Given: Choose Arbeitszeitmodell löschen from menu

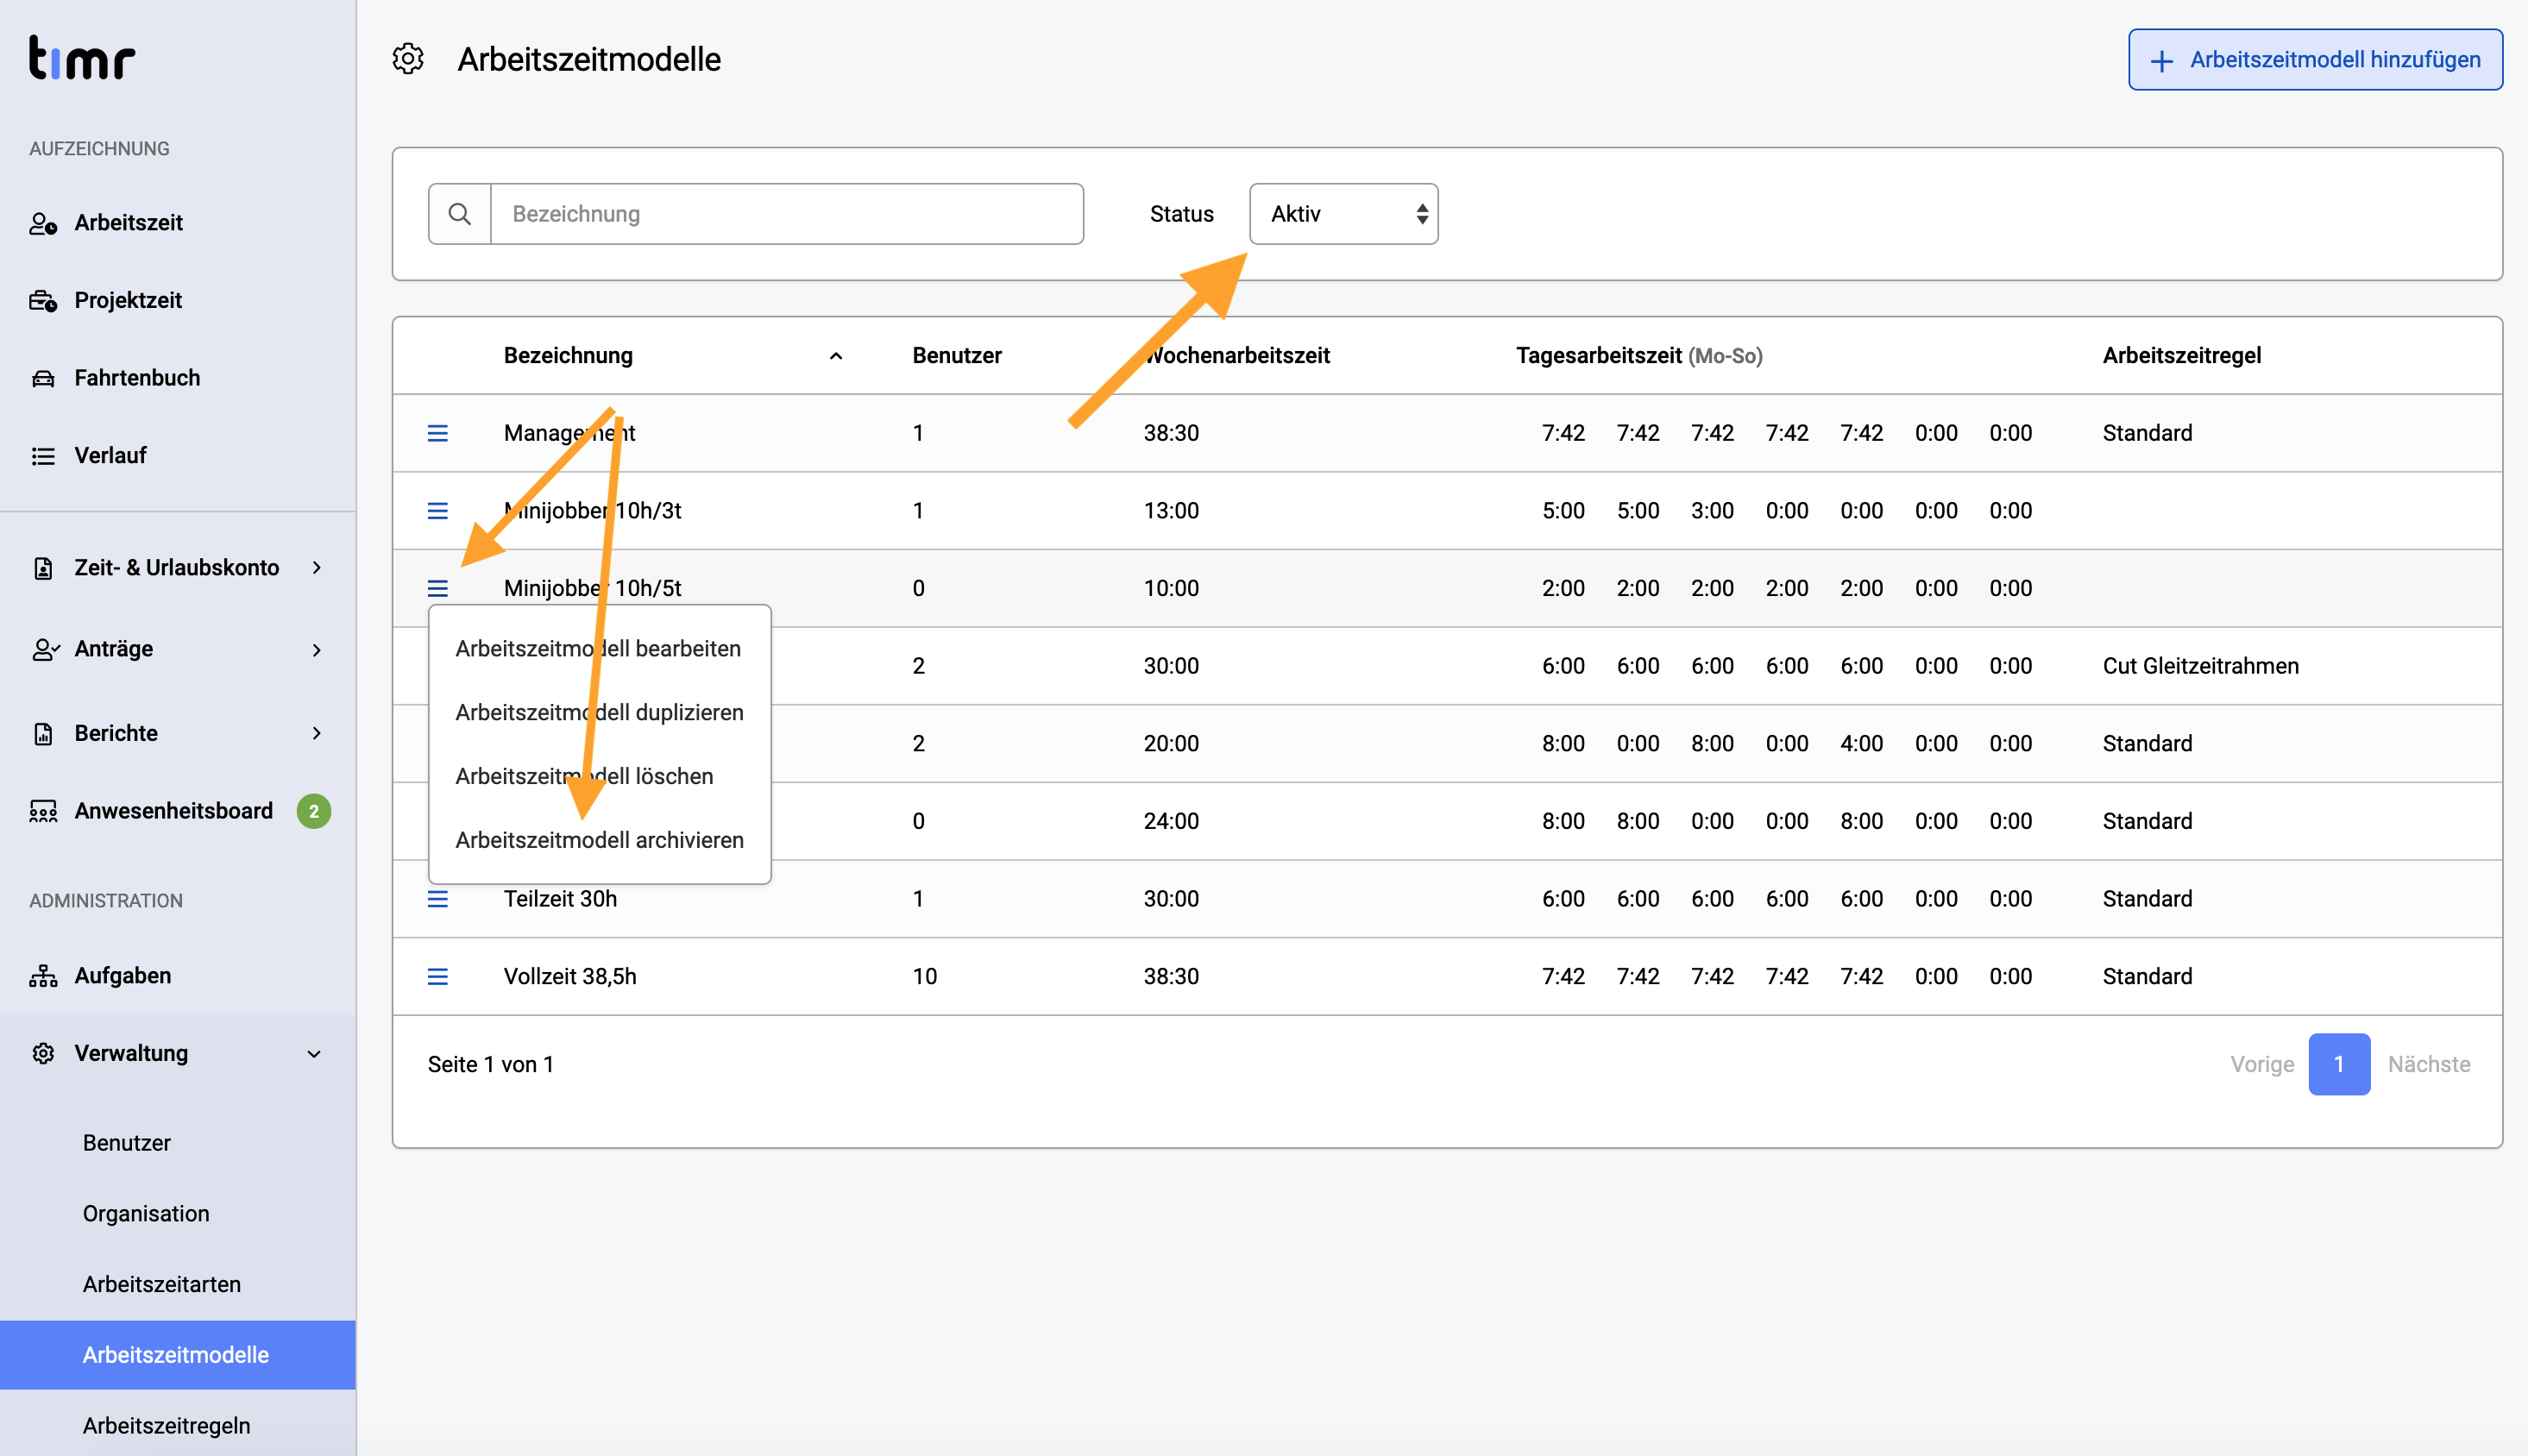Looking at the screenshot, I should click(584, 776).
